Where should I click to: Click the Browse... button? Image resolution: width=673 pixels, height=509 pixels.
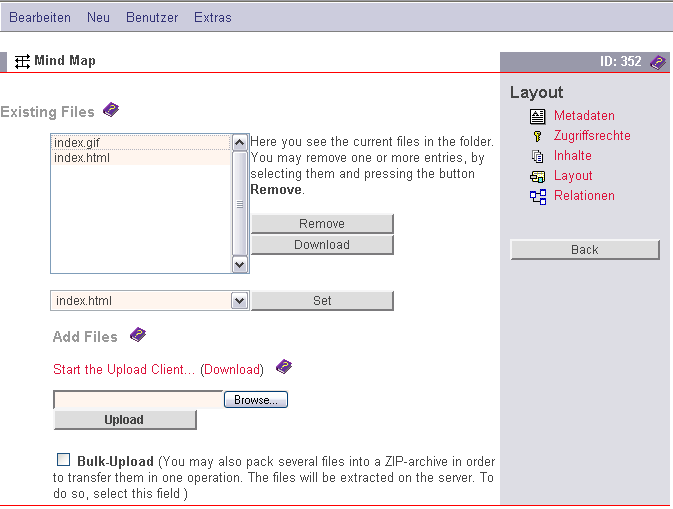point(256,400)
